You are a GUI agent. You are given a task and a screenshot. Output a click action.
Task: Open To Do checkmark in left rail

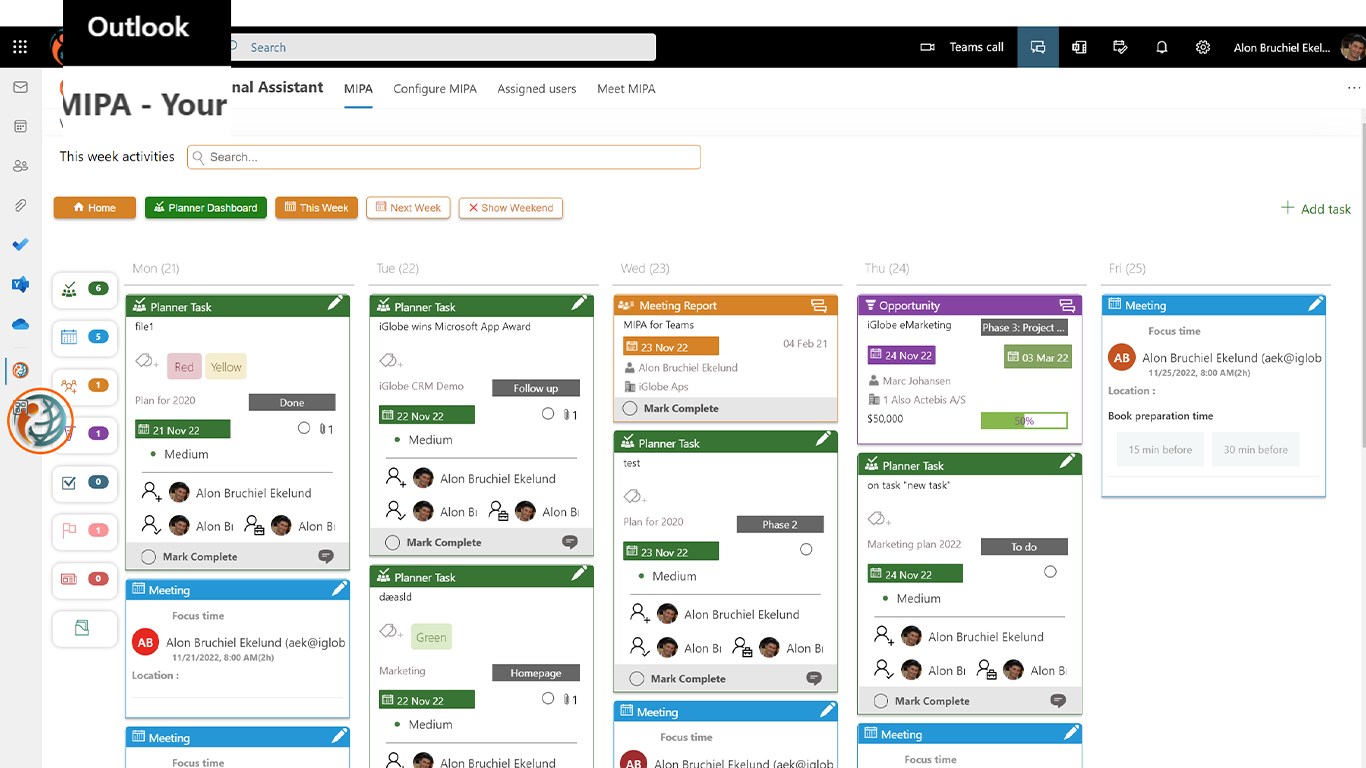point(20,245)
